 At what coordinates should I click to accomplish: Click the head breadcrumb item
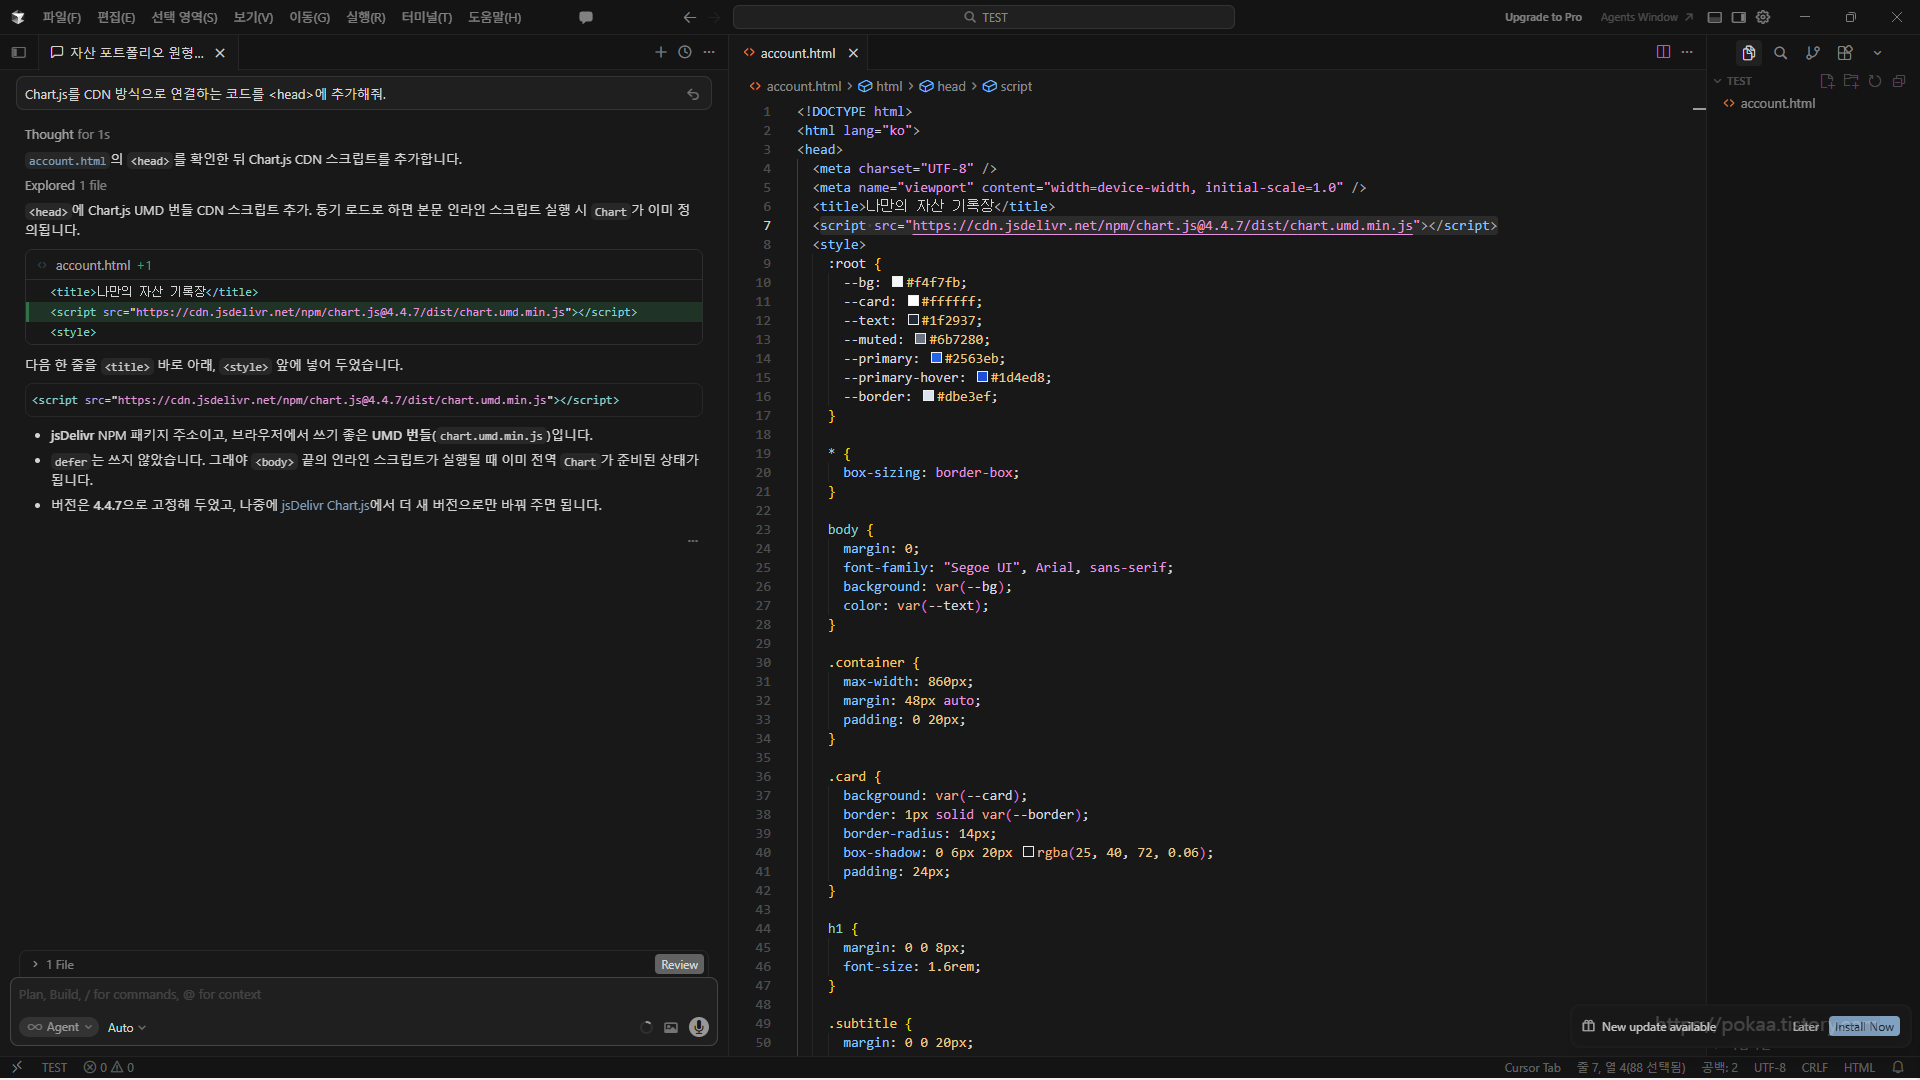943,86
